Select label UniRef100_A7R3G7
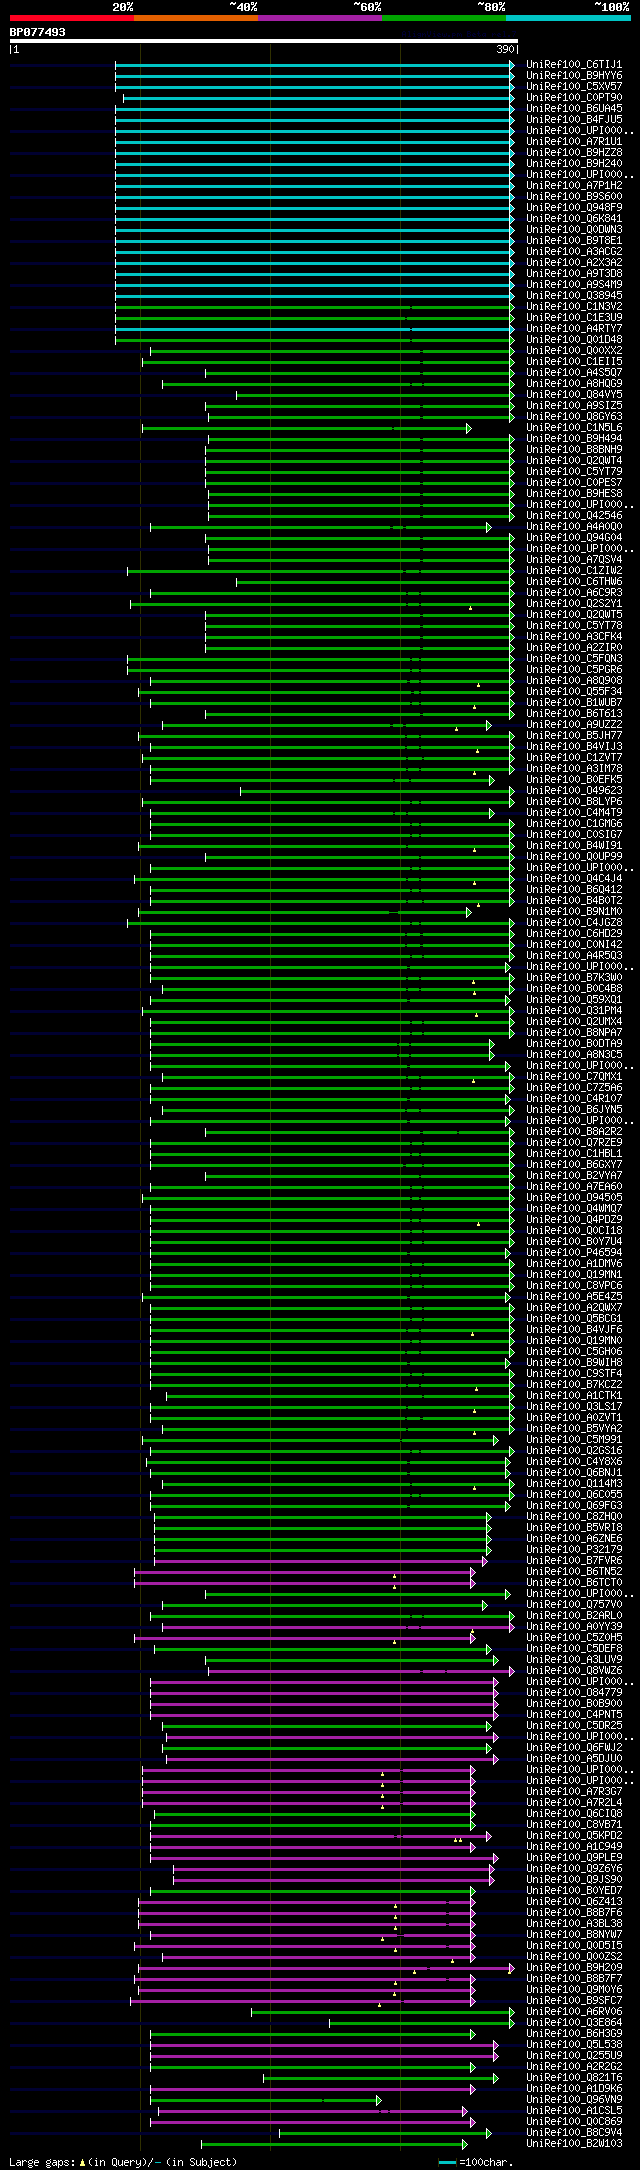Viewport: 640px width, 2170px height. (574, 1792)
